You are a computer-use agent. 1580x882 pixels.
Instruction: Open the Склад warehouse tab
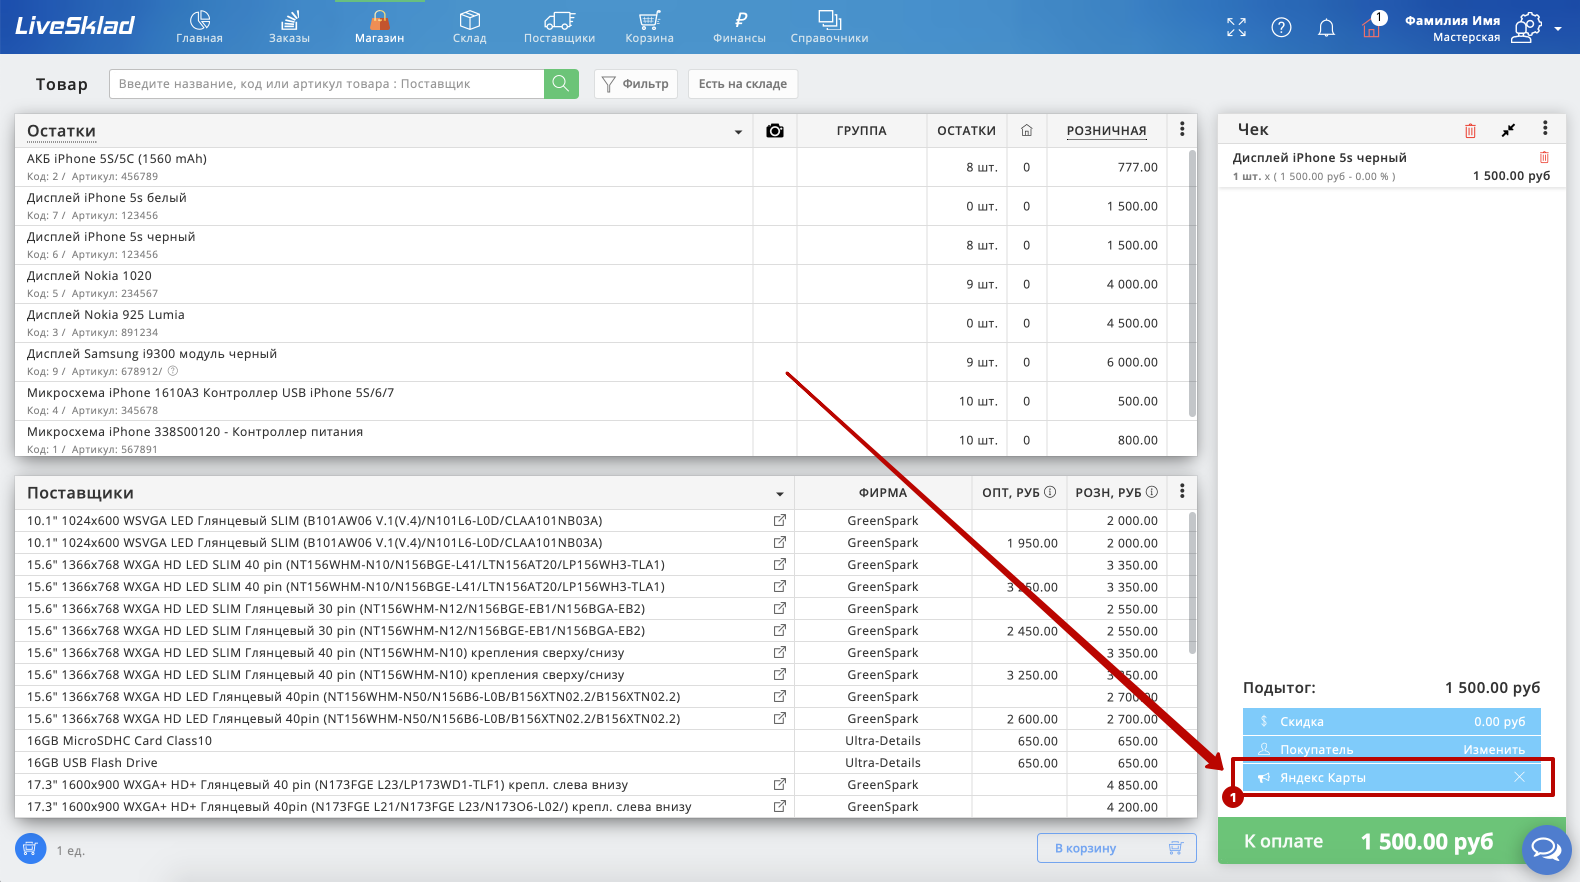(469, 27)
